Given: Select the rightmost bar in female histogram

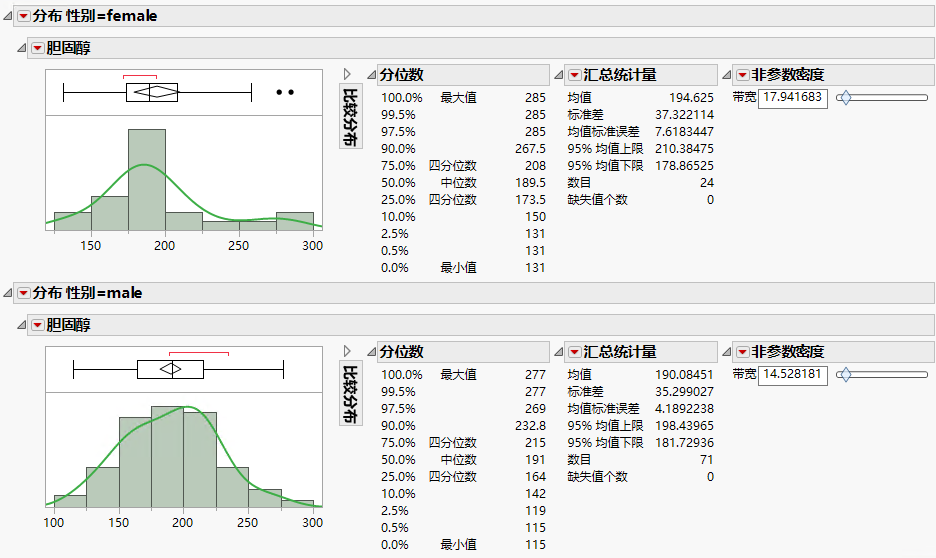Looking at the screenshot, I should coord(295,221).
